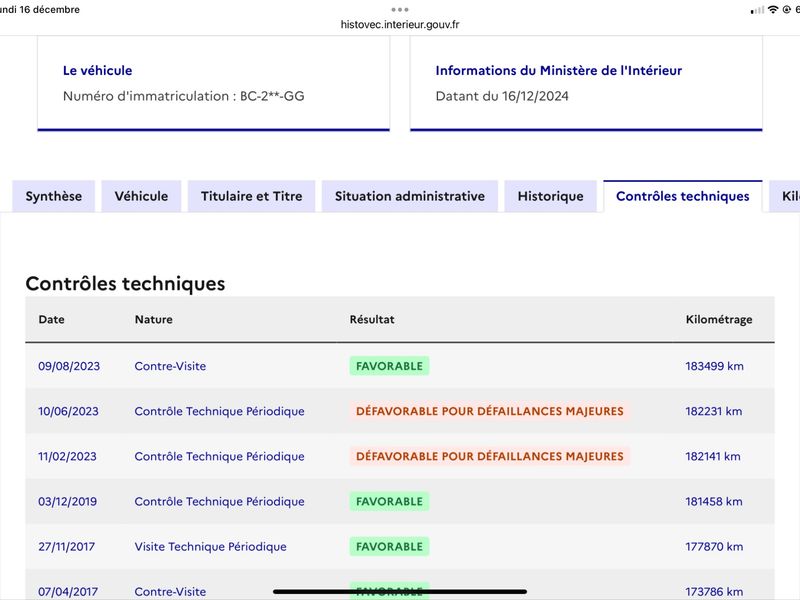Click the date 09/08/2023
Image resolution: width=800 pixels, height=600 pixels.
69,366
